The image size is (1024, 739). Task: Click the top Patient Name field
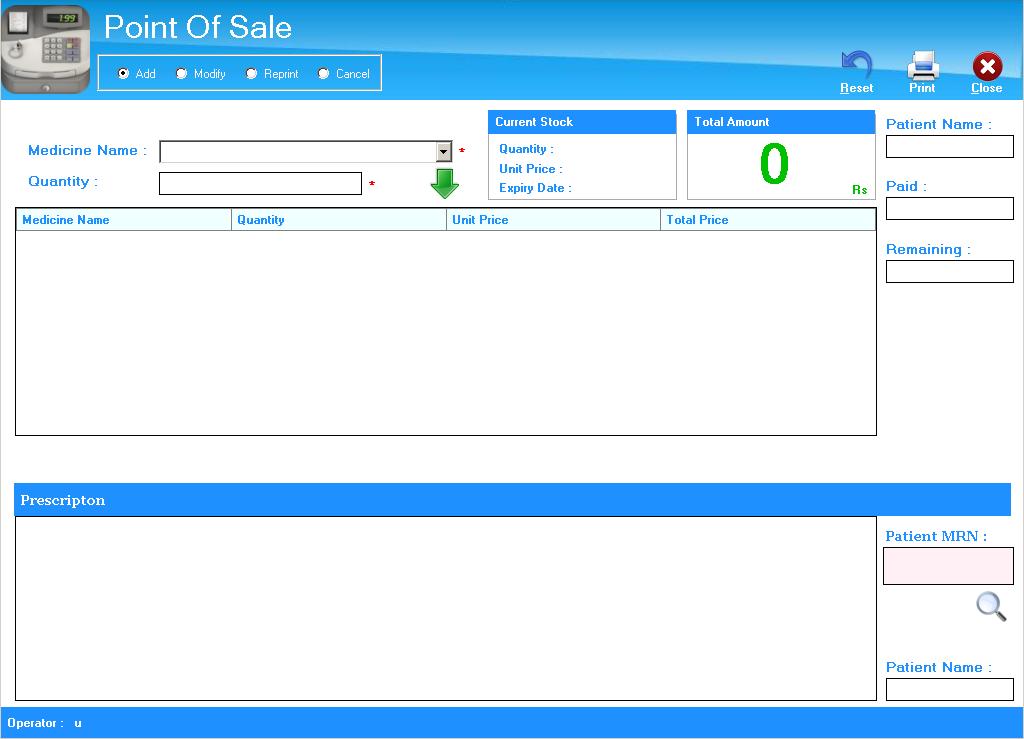pos(950,146)
